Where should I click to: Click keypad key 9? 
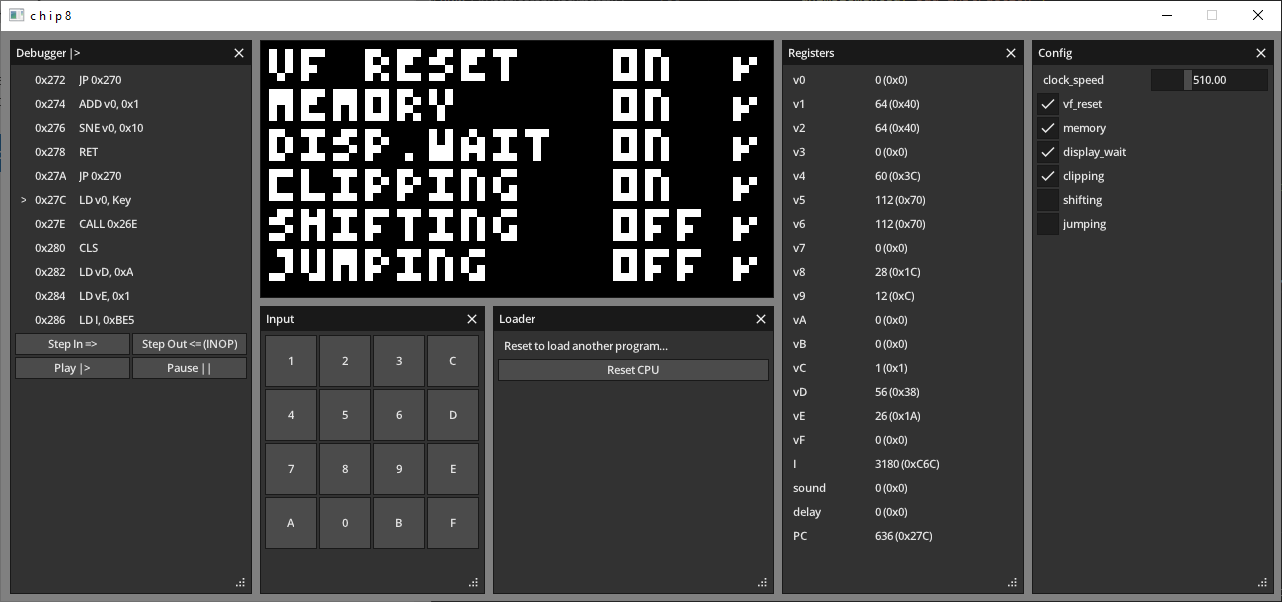[x=399, y=469]
